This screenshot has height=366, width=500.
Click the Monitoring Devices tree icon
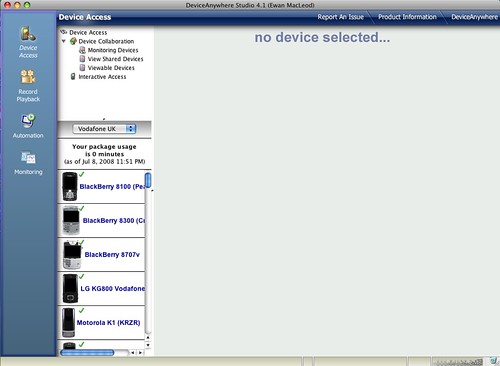(x=82, y=50)
